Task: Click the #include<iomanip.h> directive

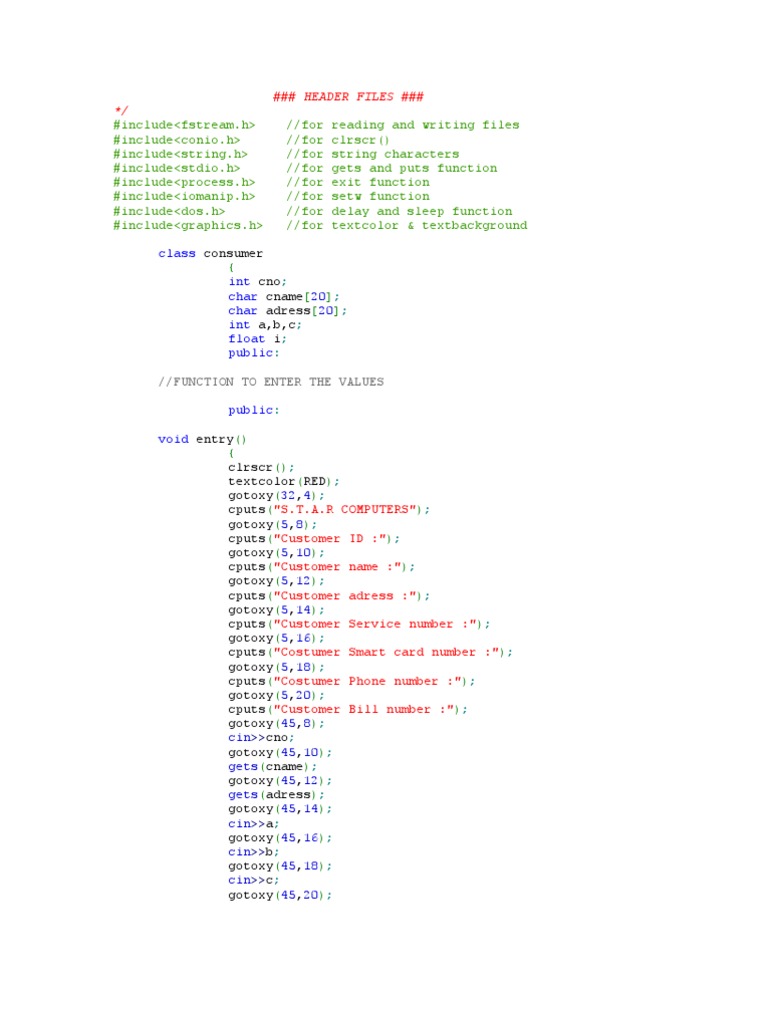Action: tap(184, 196)
